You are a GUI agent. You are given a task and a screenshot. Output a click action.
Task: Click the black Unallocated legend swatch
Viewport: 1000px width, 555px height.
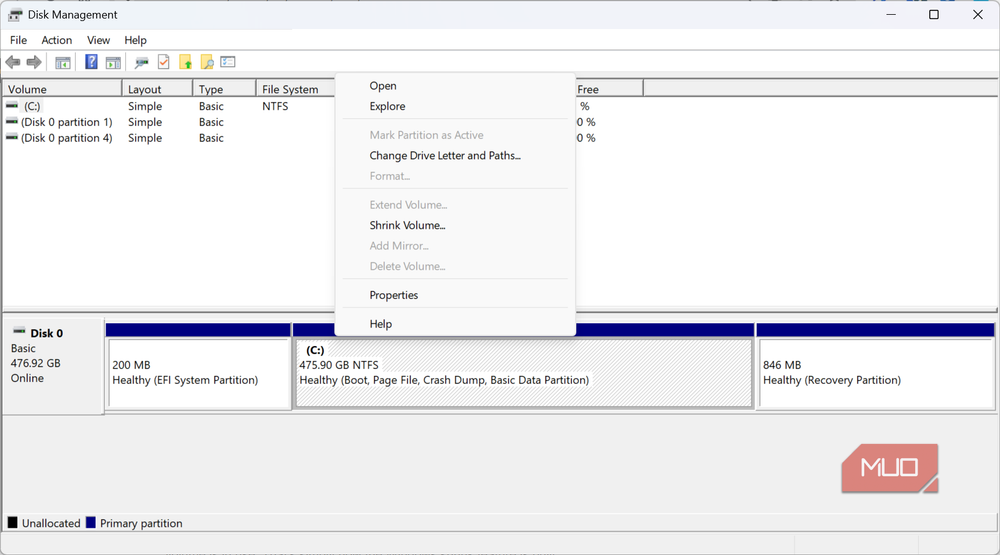point(12,522)
